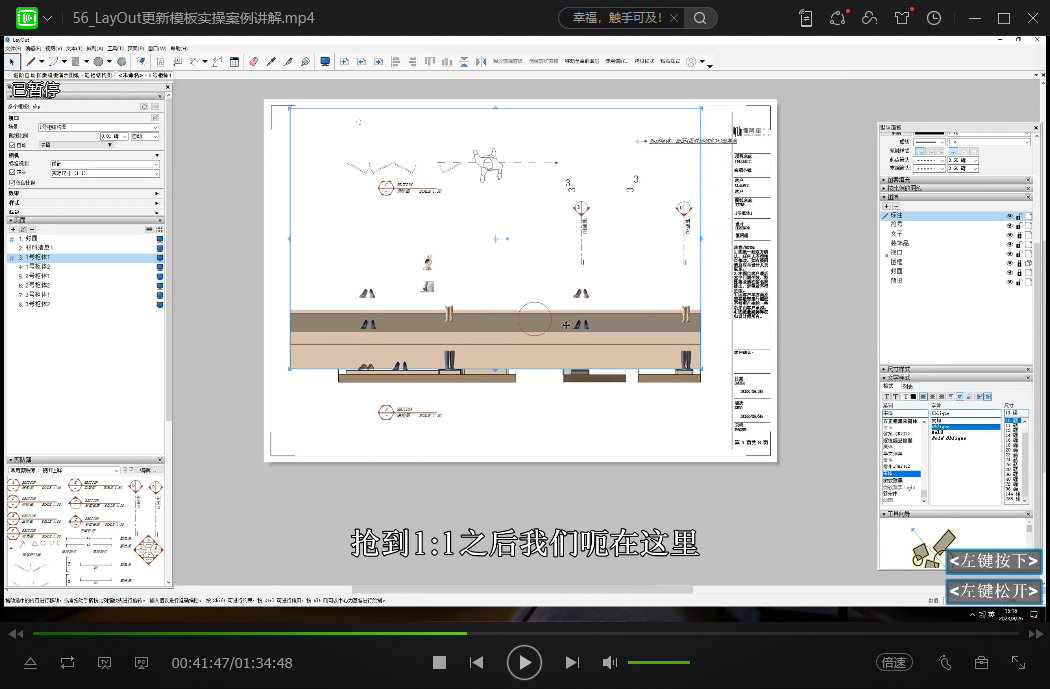This screenshot has height=689, width=1050.
Task: Click the 倍速 playback speed button
Action: coord(893,662)
